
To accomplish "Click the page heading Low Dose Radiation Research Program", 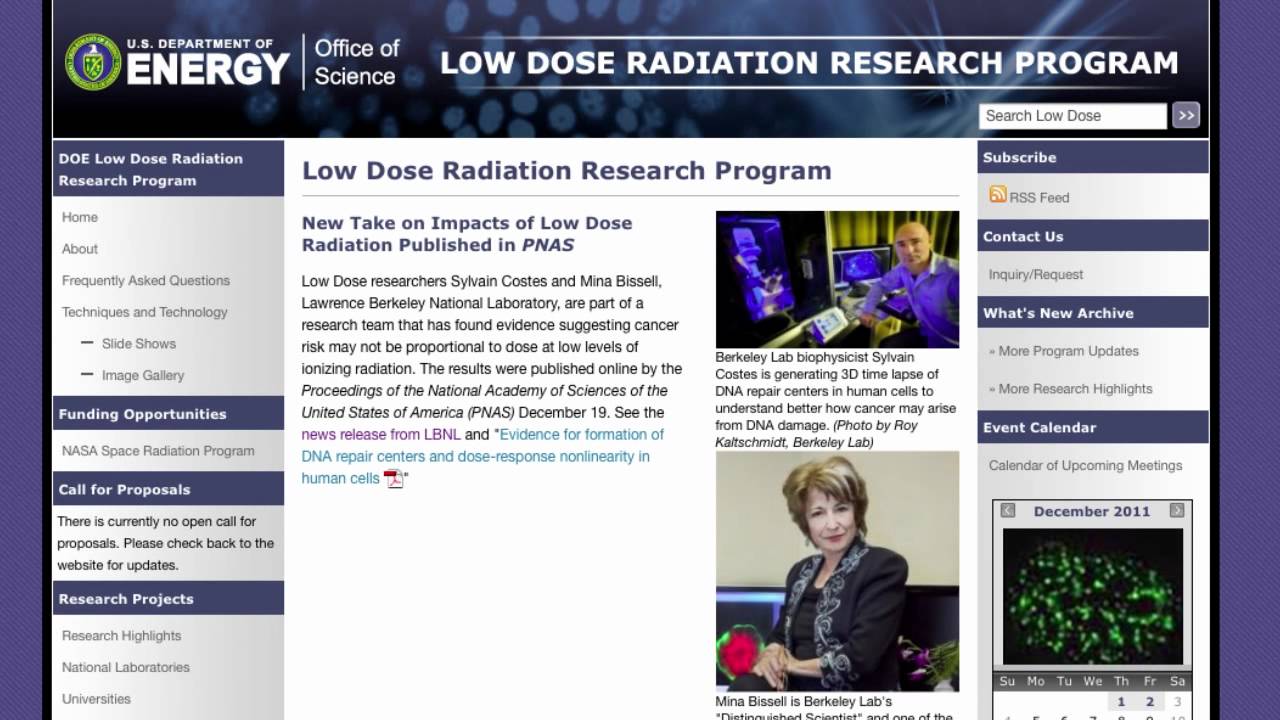I will 567,170.
